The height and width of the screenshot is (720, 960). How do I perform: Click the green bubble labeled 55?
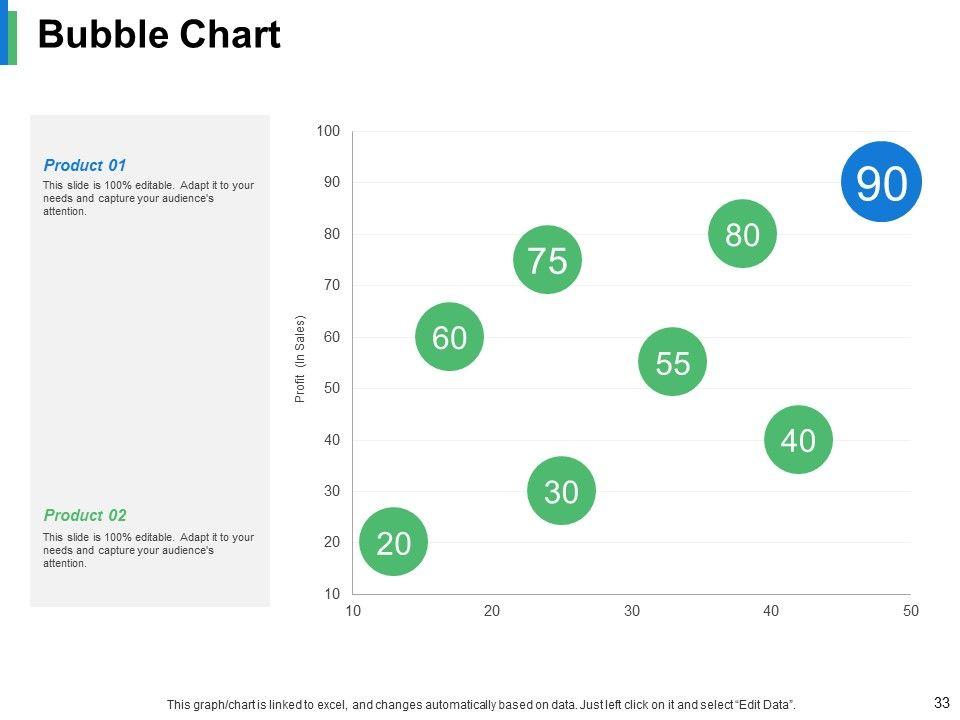673,362
